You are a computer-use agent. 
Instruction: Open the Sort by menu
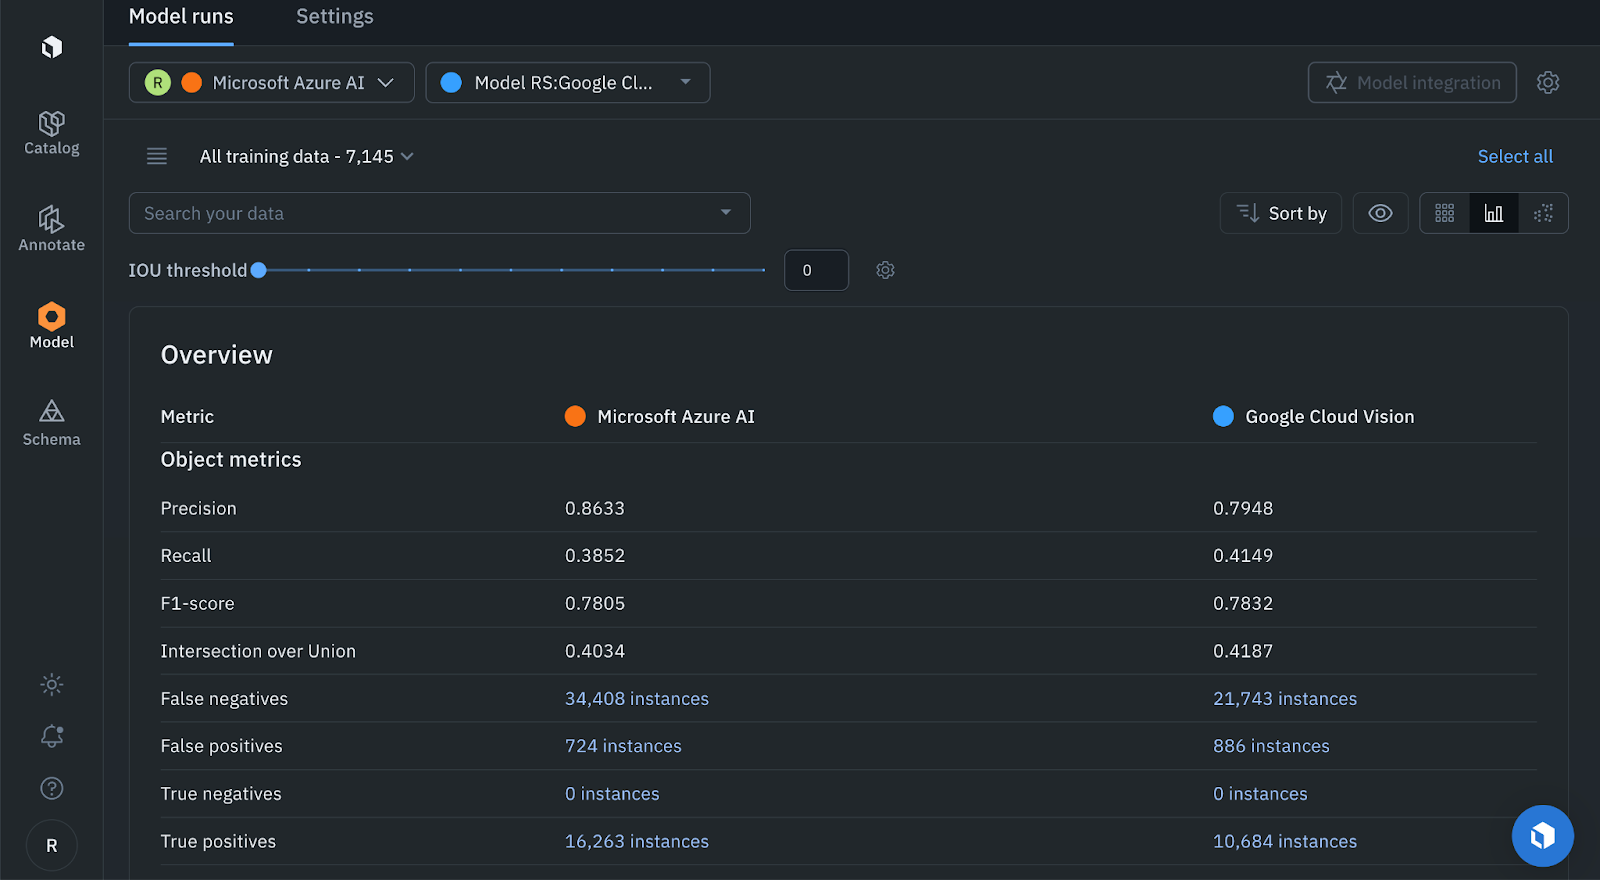pyautogui.click(x=1281, y=213)
